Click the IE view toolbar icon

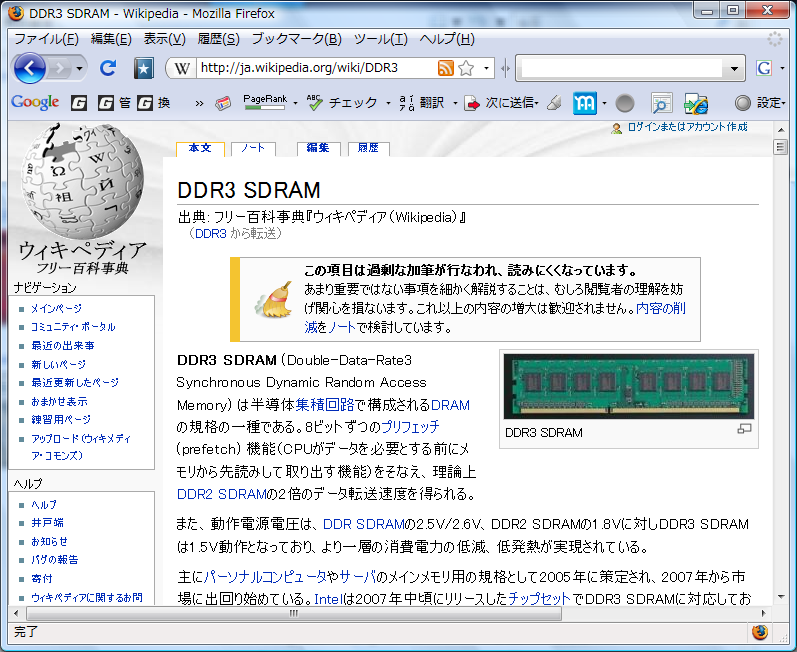click(696, 104)
